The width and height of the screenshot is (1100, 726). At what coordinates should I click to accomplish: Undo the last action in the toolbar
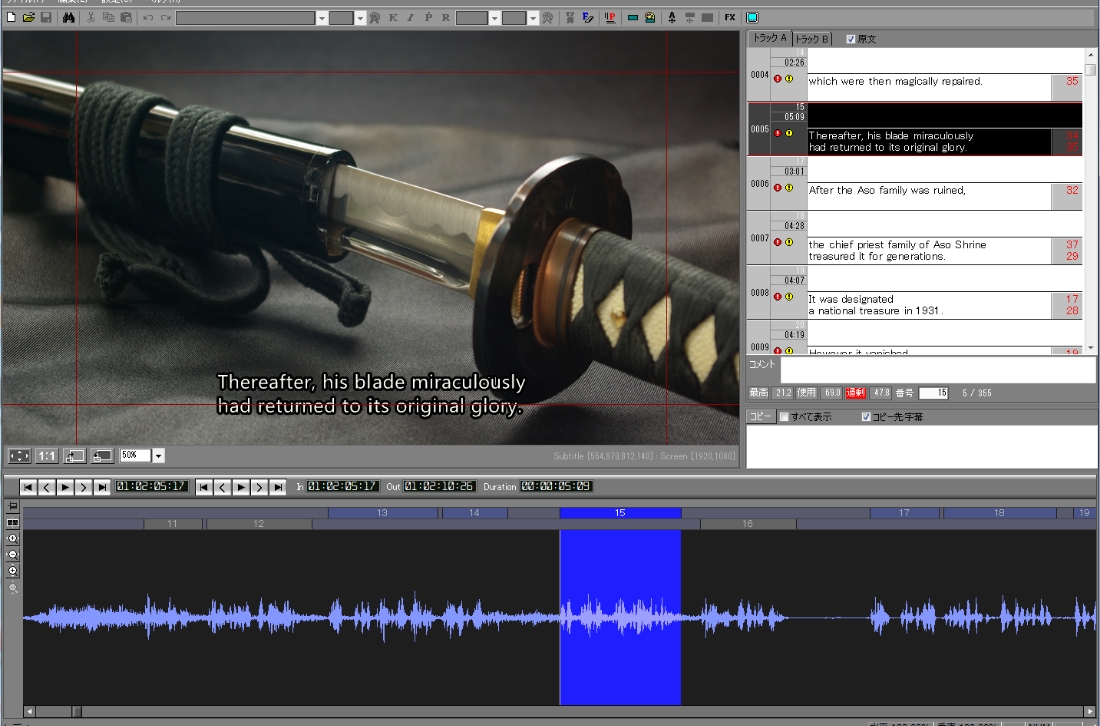pyautogui.click(x=148, y=18)
